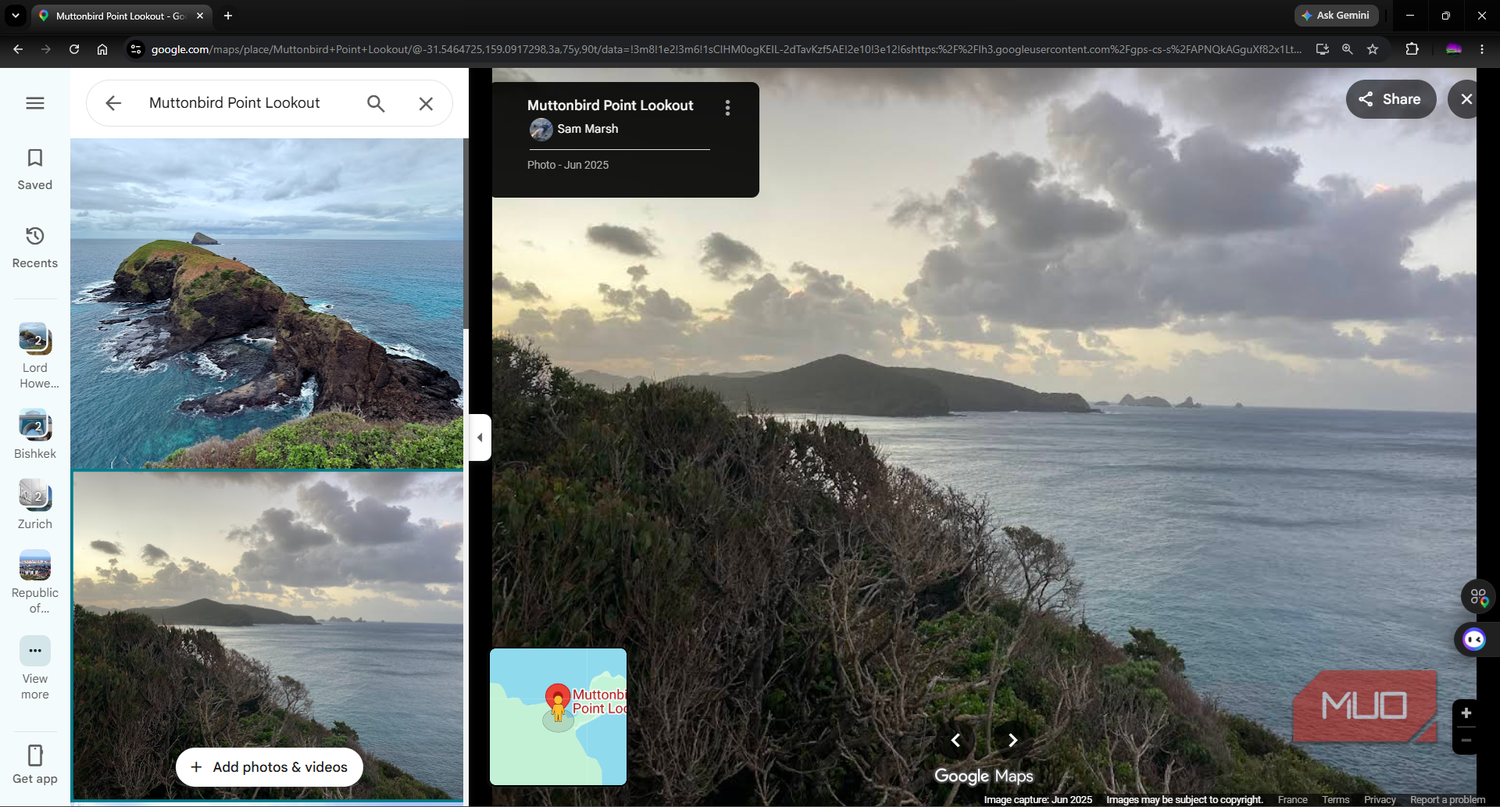Open a new browser tab
1500x807 pixels.
228,16
